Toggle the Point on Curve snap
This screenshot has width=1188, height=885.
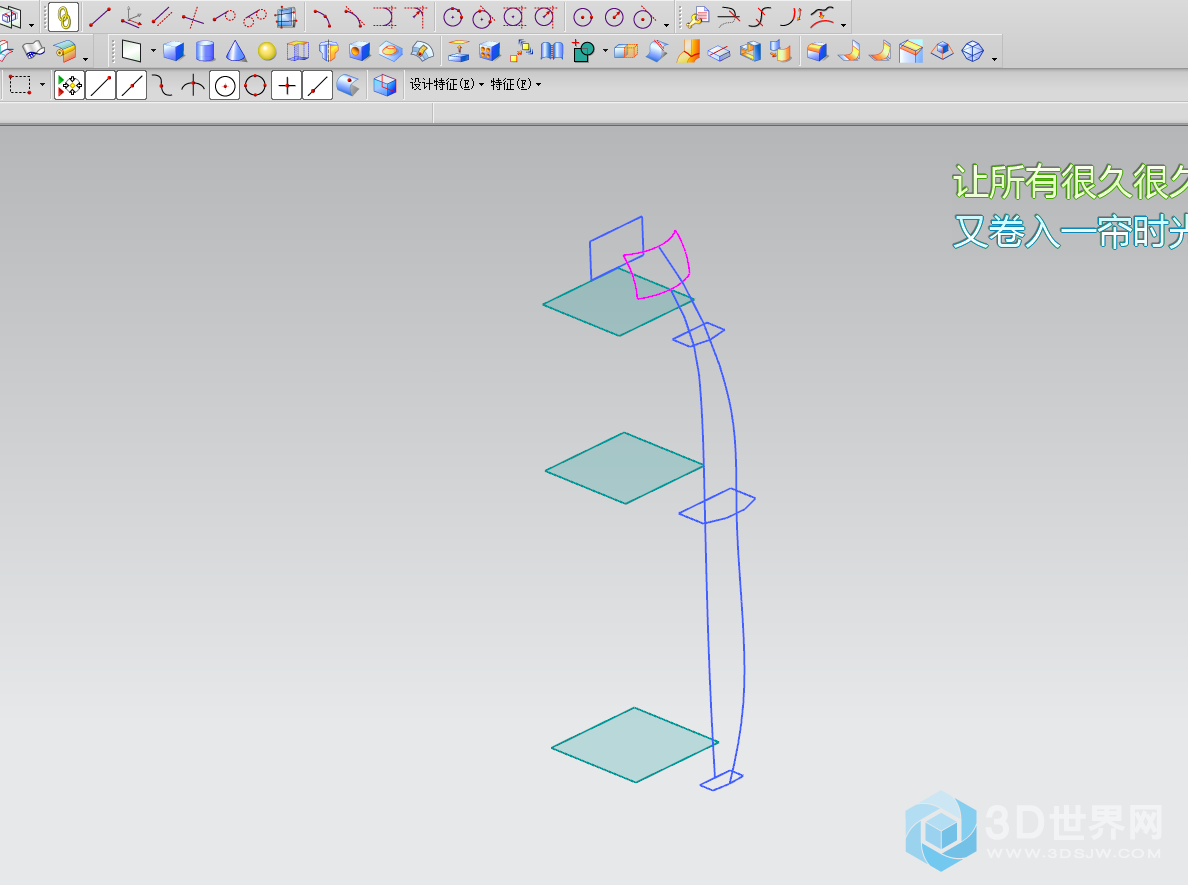tap(317, 85)
